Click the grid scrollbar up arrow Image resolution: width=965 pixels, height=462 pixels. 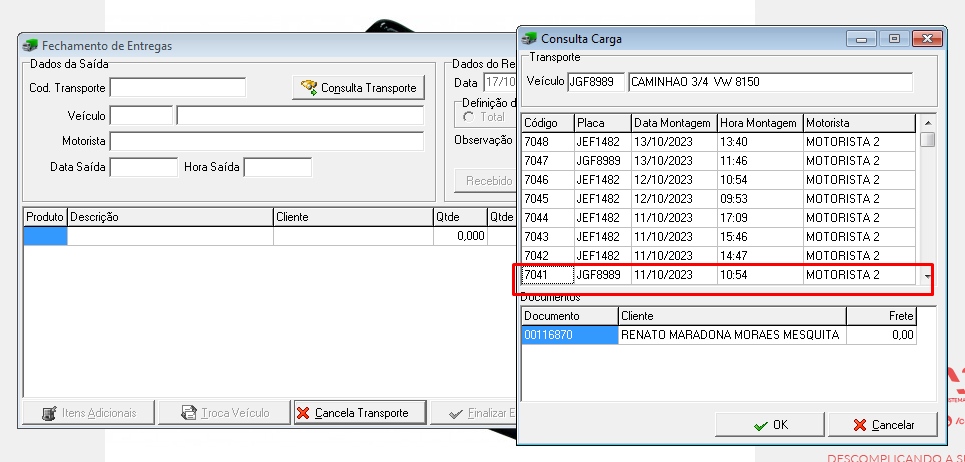tap(928, 121)
